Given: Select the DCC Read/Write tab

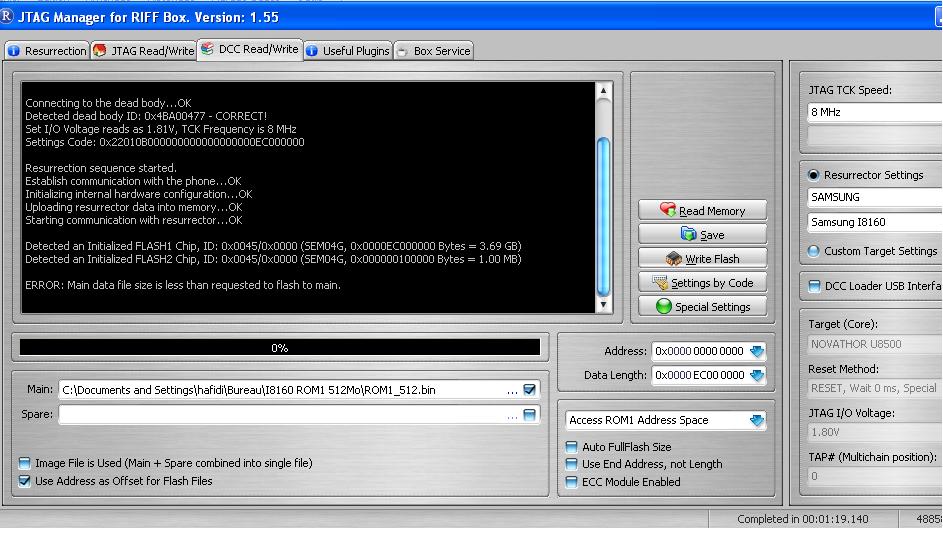Looking at the screenshot, I should pos(250,49).
